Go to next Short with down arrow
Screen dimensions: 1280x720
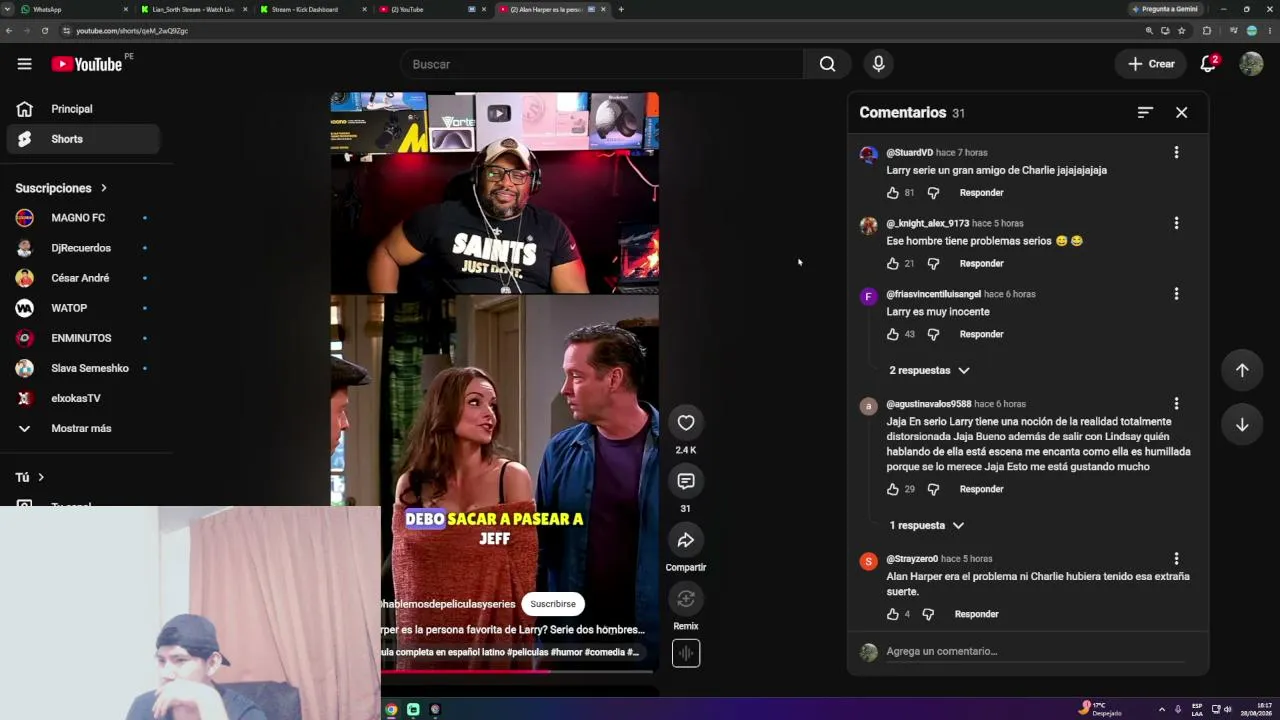tap(1242, 424)
